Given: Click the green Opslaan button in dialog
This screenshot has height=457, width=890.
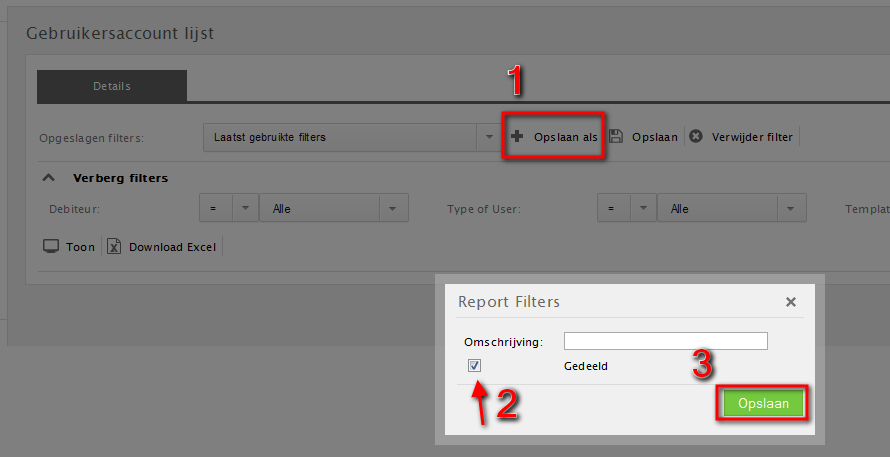Looking at the screenshot, I should click(x=763, y=404).
